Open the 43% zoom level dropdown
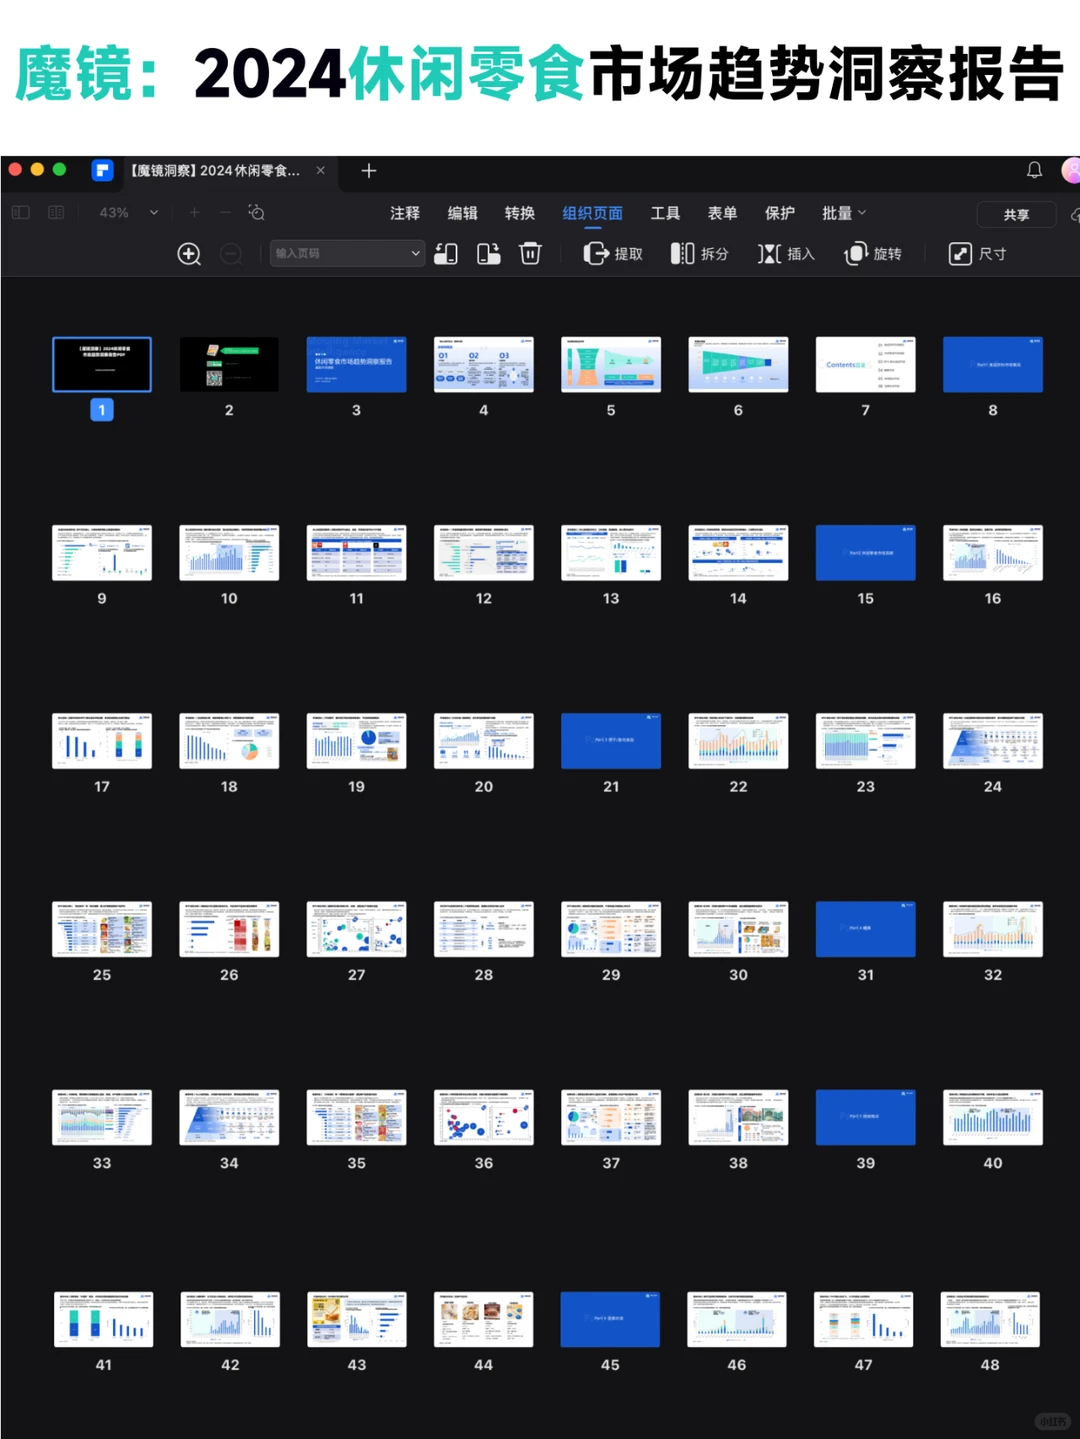Image resolution: width=1080 pixels, height=1439 pixels. coord(129,212)
